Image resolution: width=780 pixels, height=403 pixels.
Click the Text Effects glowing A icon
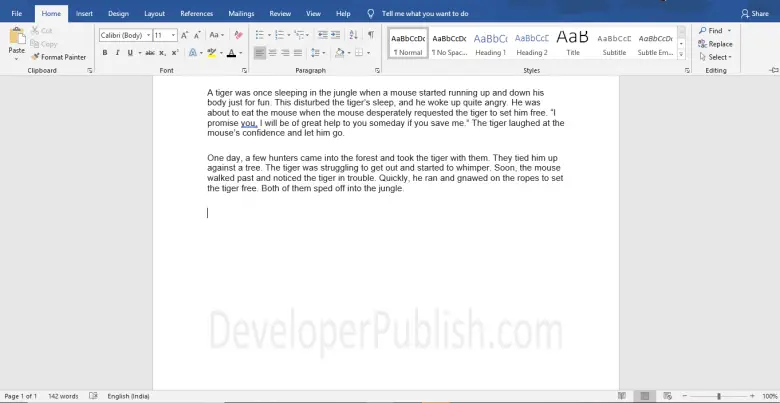coord(193,53)
